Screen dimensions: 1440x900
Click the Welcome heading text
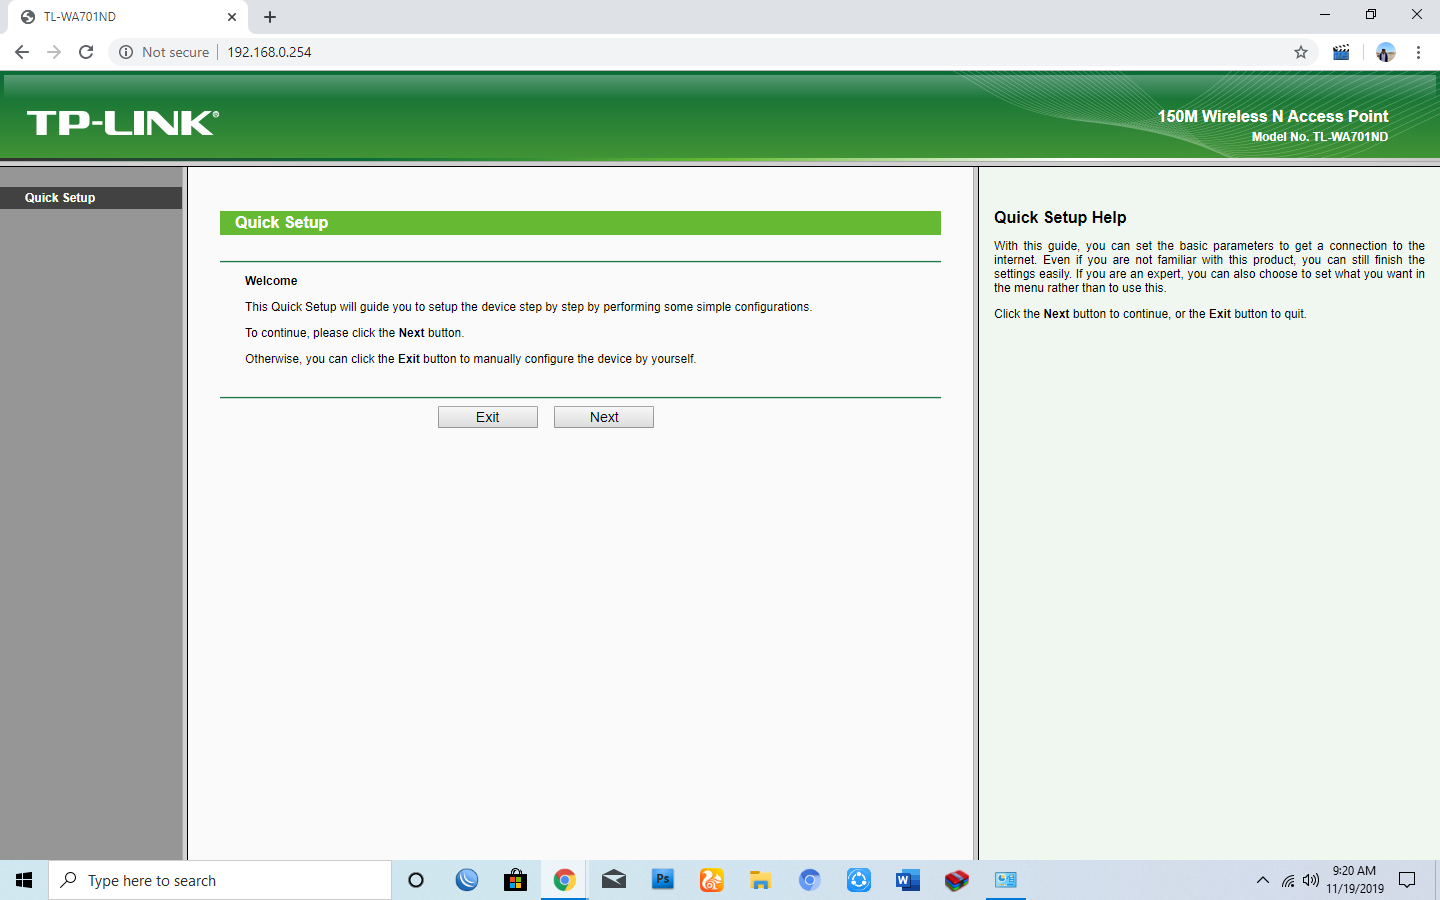pos(271,281)
